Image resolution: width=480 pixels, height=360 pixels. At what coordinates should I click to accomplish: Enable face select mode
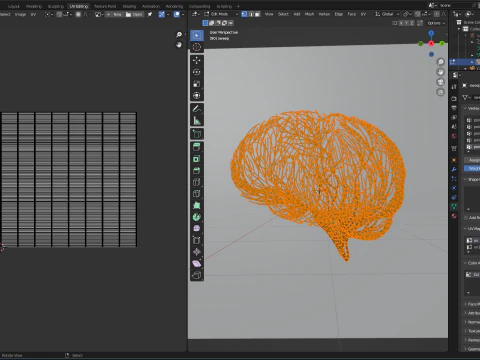click(x=257, y=14)
